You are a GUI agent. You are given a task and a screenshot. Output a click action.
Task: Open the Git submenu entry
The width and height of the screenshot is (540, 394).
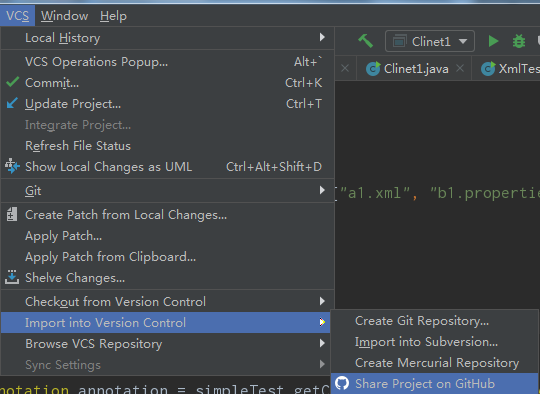(x=167, y=190)
